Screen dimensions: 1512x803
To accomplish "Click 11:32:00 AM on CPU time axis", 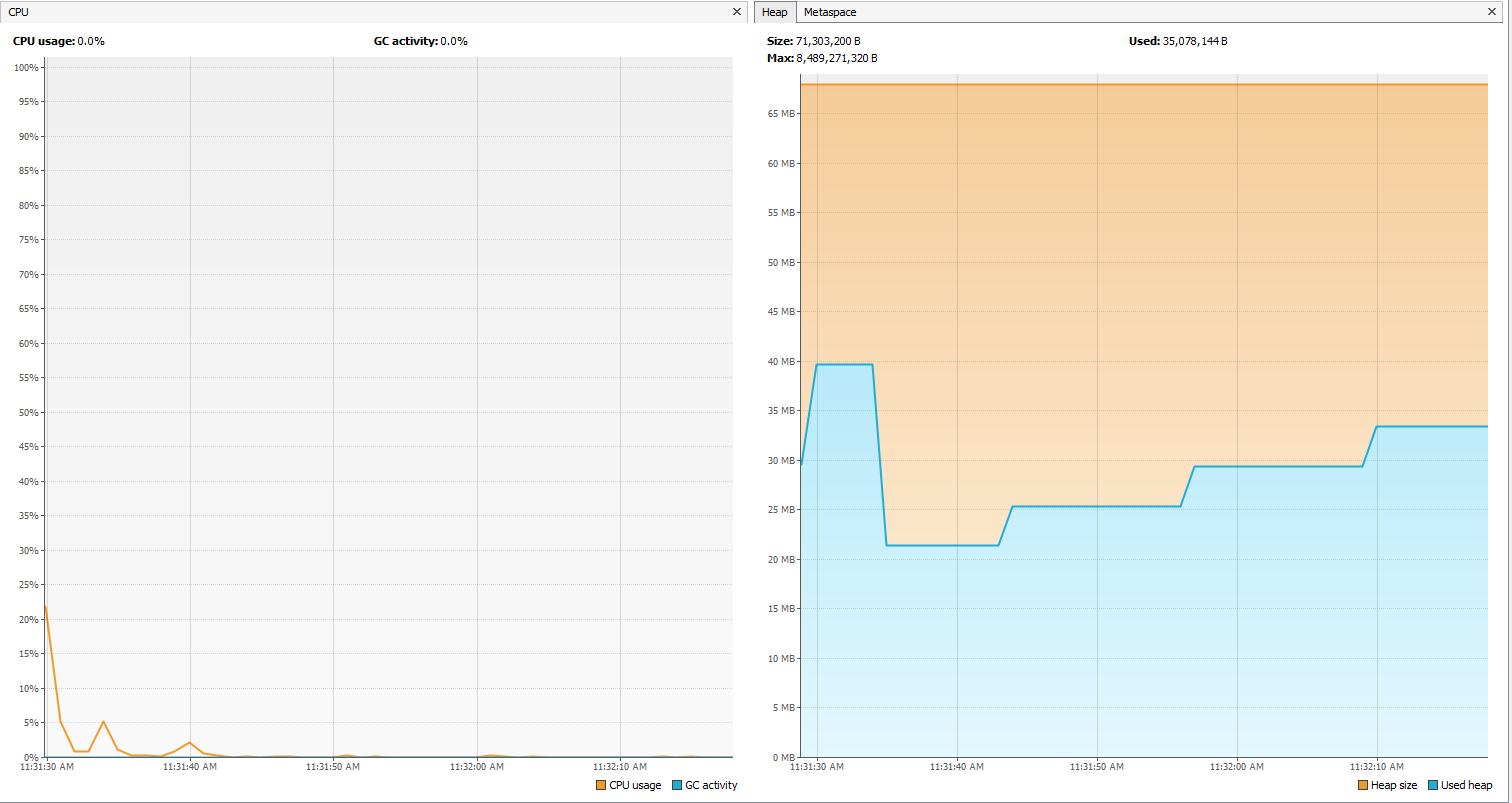I will tap(477, 767).
